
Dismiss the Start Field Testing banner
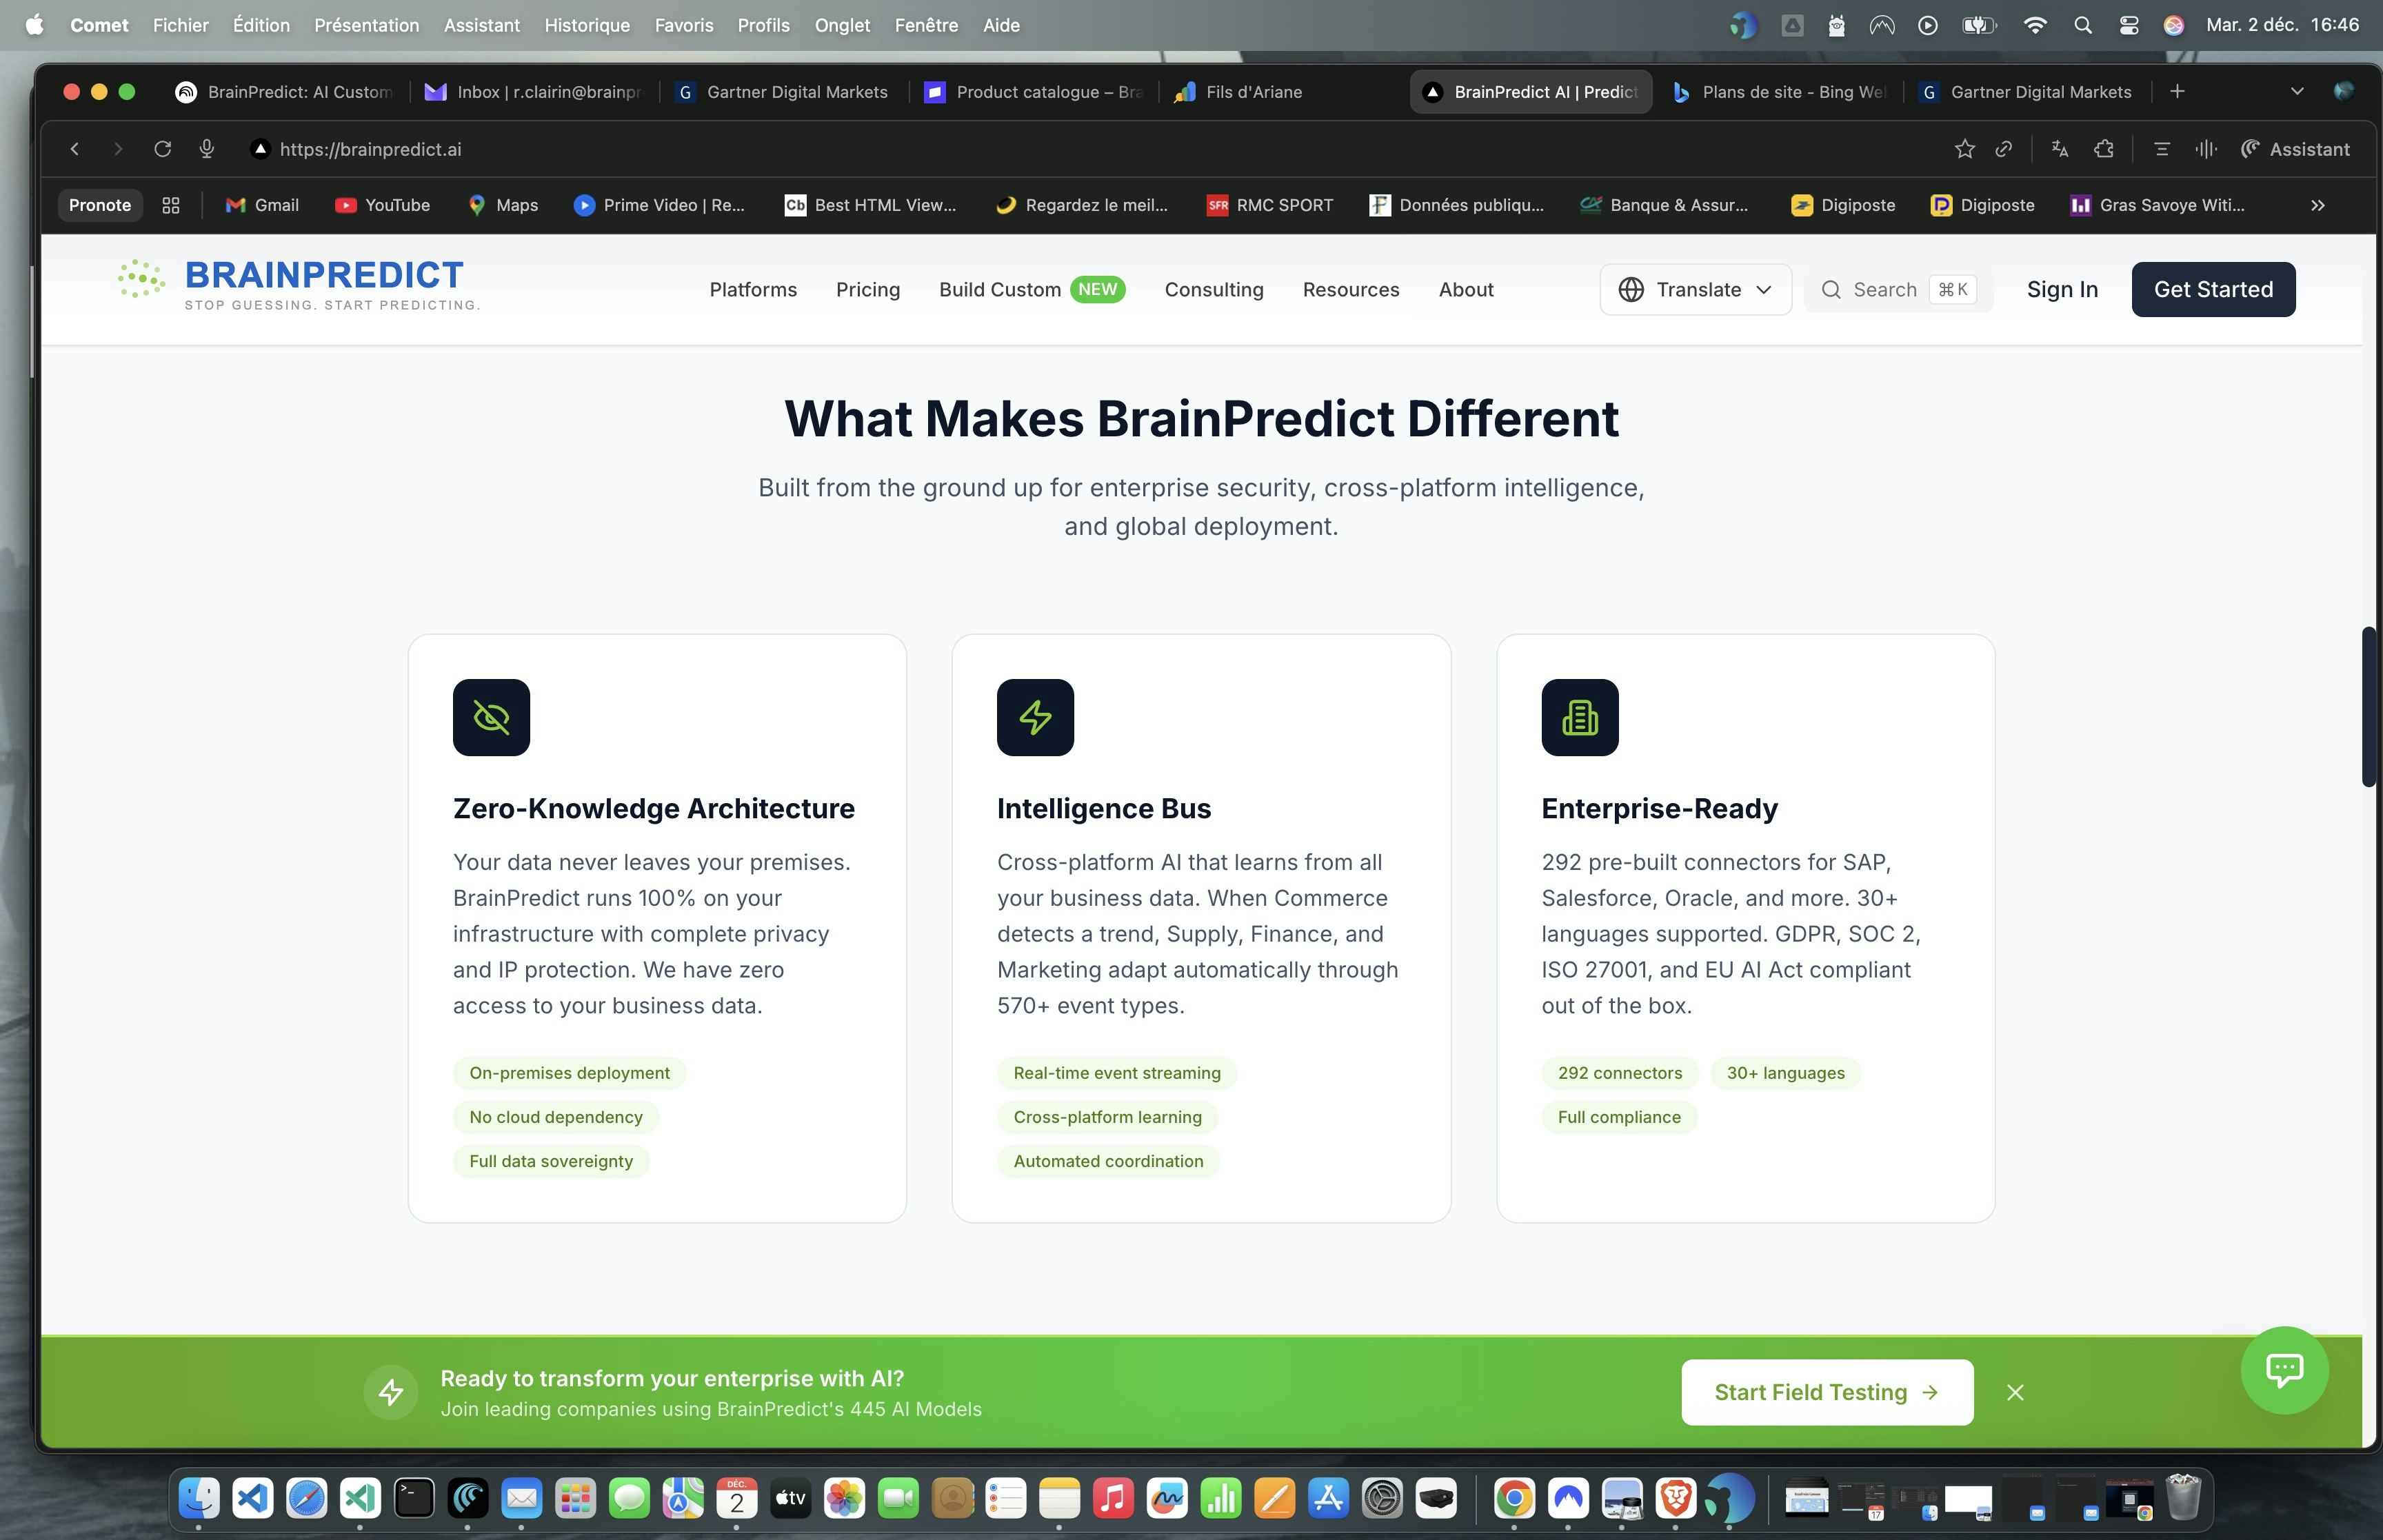pyautogui.click(x=2014, y=1391)
